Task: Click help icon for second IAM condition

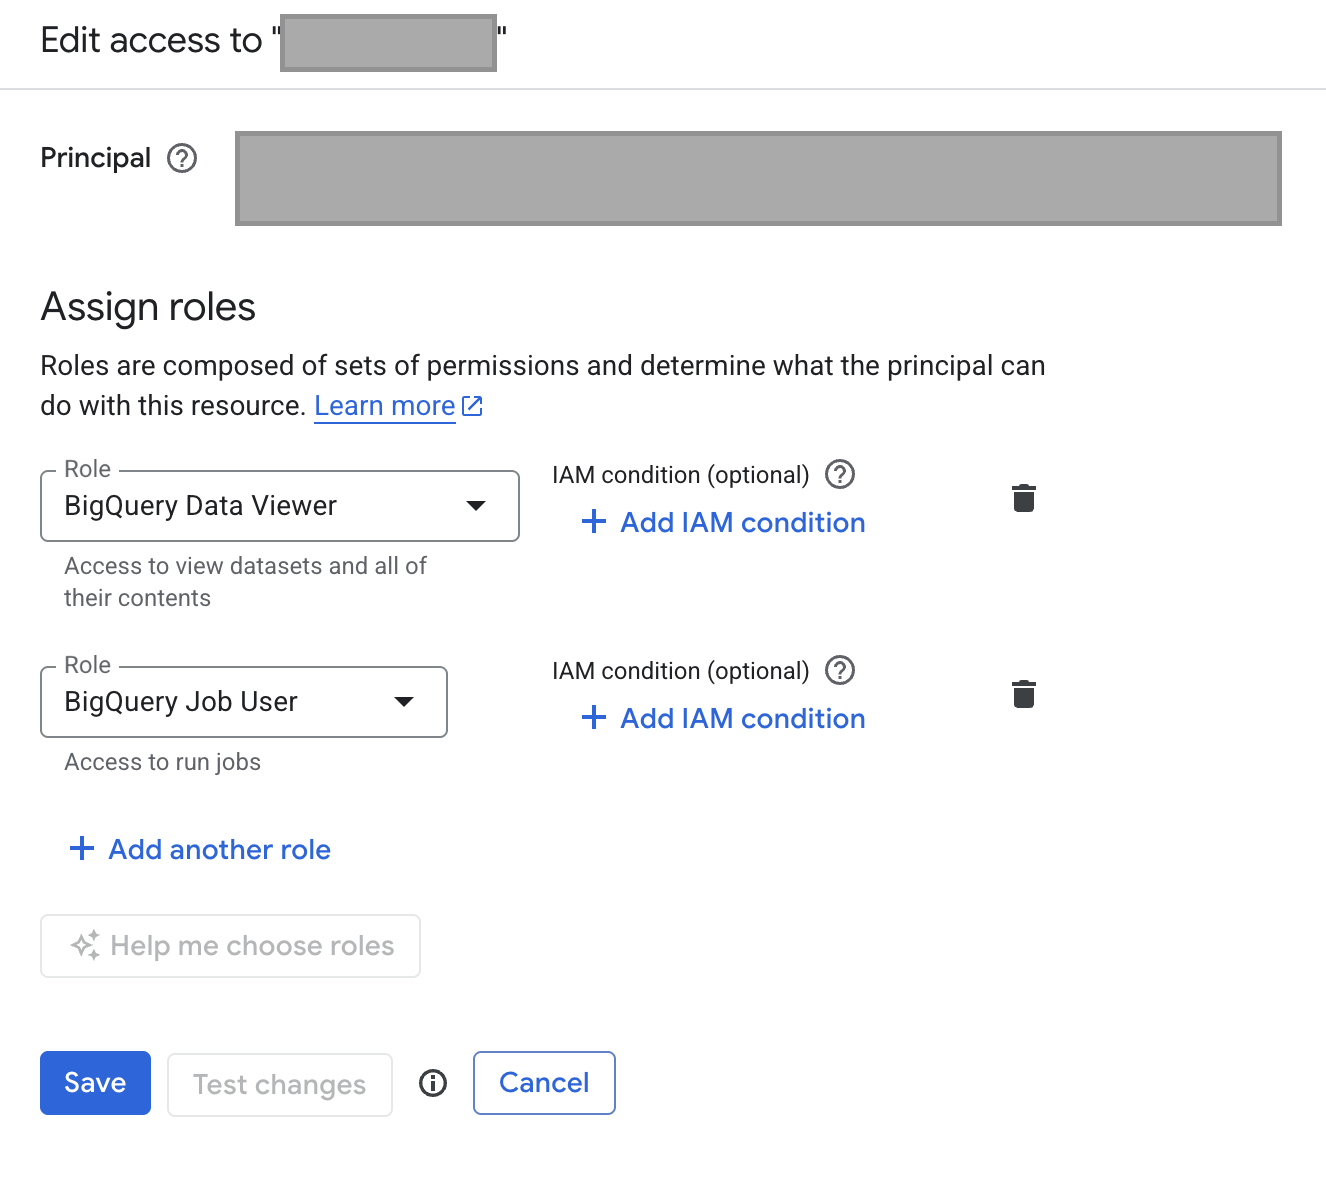Action: tap(840, 670)
